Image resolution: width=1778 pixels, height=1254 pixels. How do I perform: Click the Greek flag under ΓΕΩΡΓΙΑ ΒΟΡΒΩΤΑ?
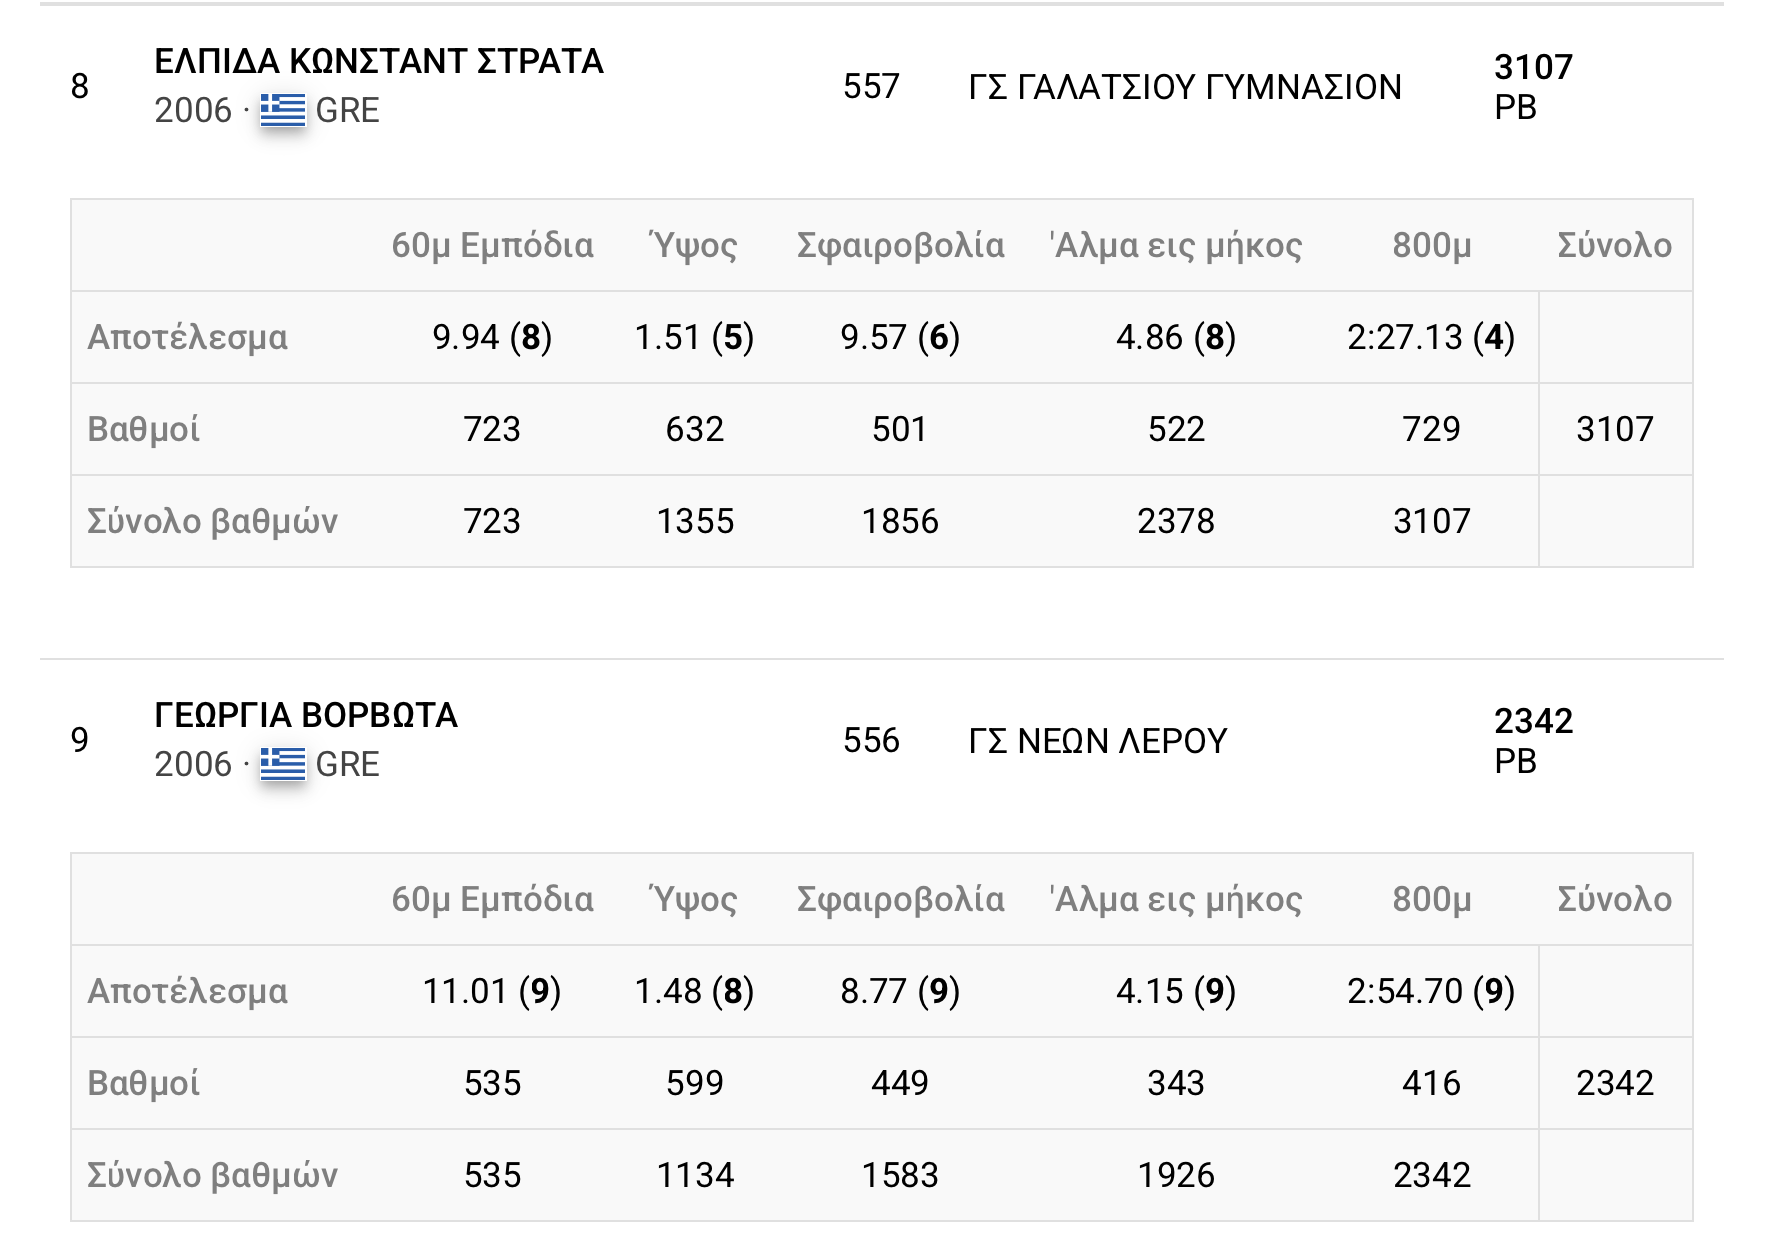pyautogui.click(x=283, y=764)
